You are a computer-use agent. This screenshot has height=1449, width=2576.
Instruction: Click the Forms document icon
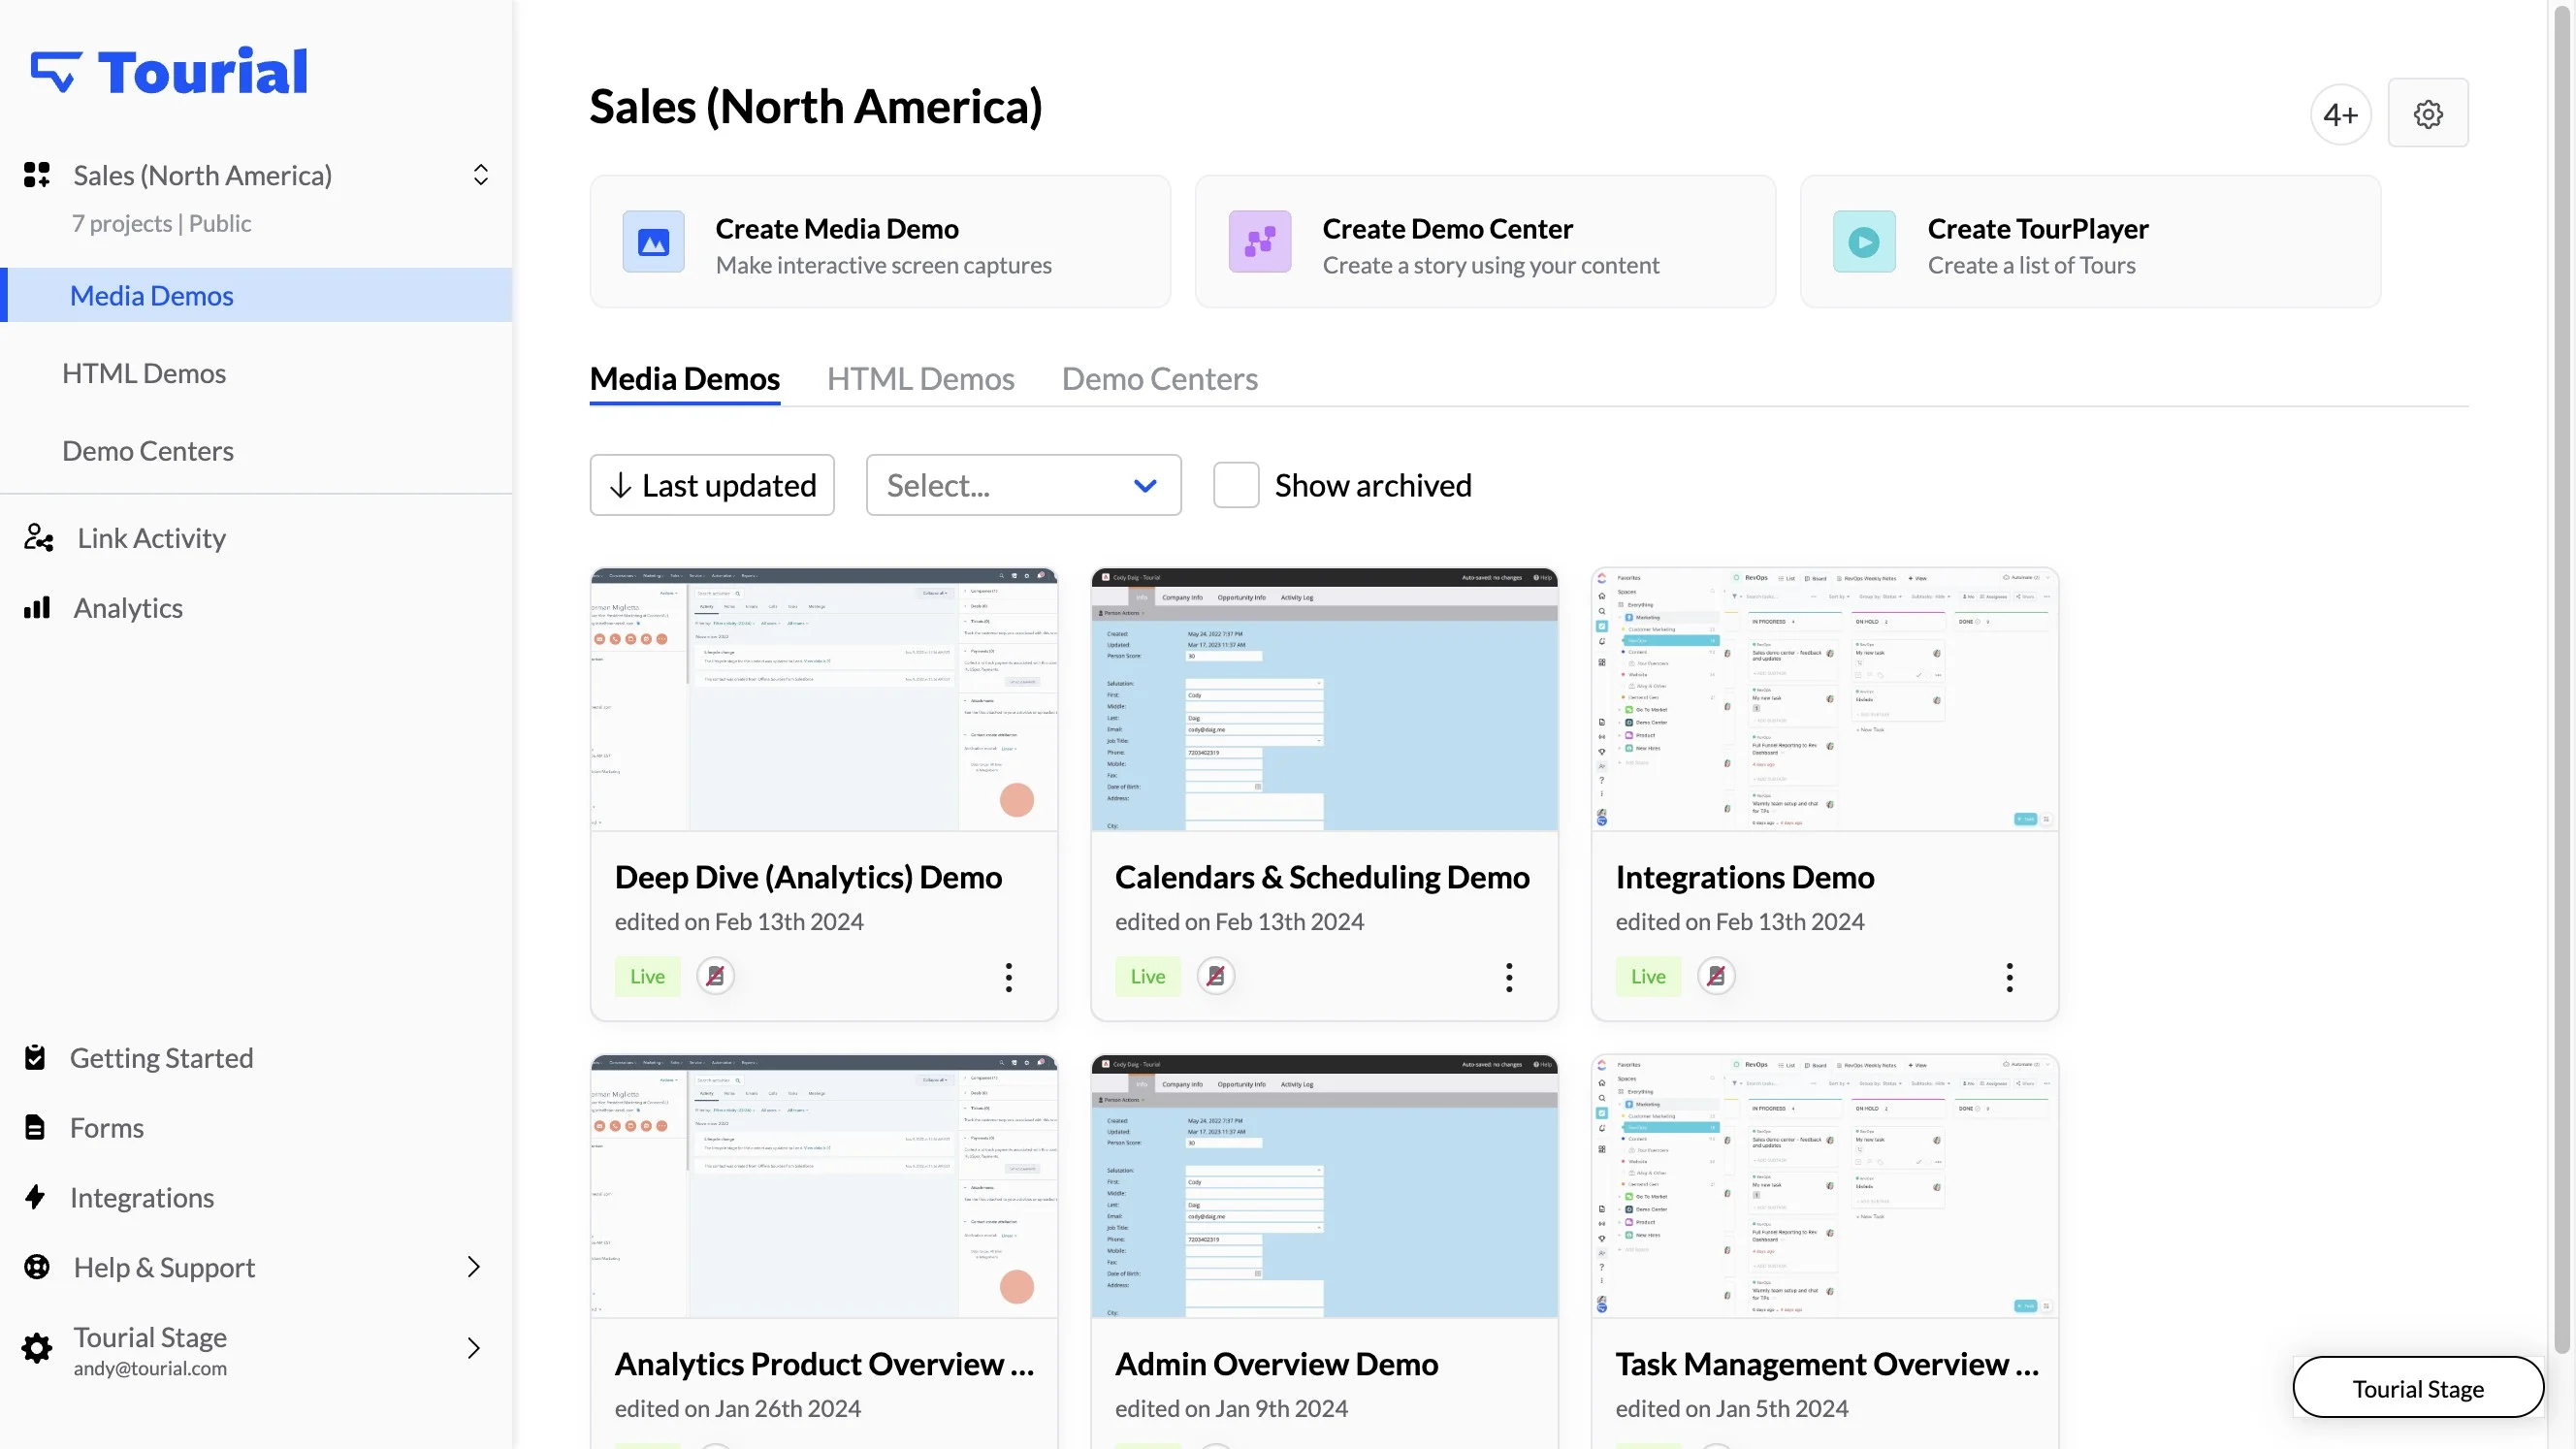(x=35, y=1127)
